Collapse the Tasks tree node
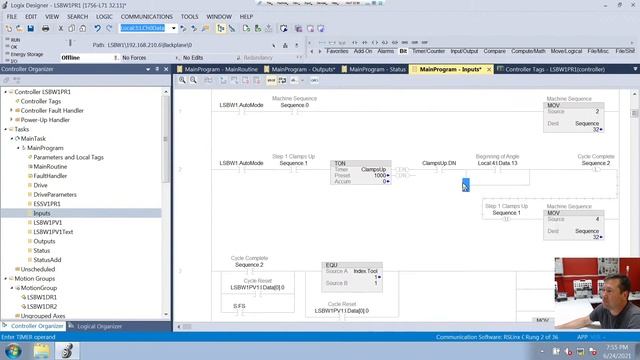The width and height of the screenshot is (640, 360). click(x=6, y=129)
